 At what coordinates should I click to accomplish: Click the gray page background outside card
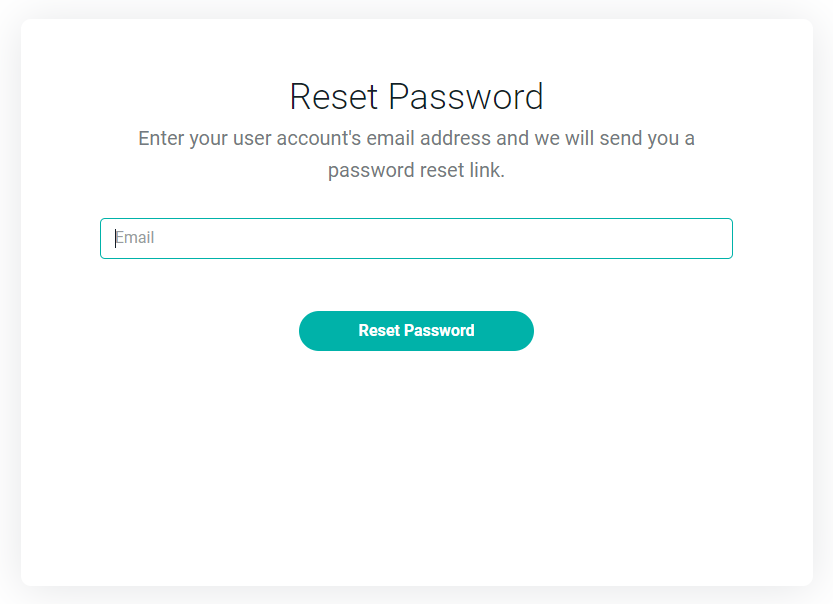[8, 300]
